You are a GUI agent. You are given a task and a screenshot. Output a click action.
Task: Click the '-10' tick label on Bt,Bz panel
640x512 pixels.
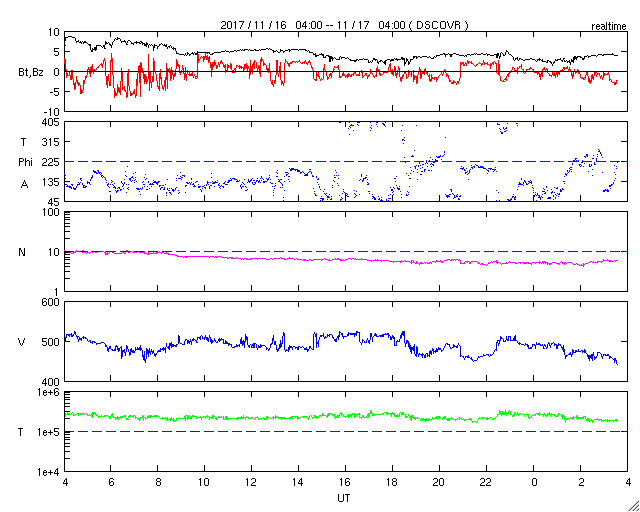[x=53, y=112]
